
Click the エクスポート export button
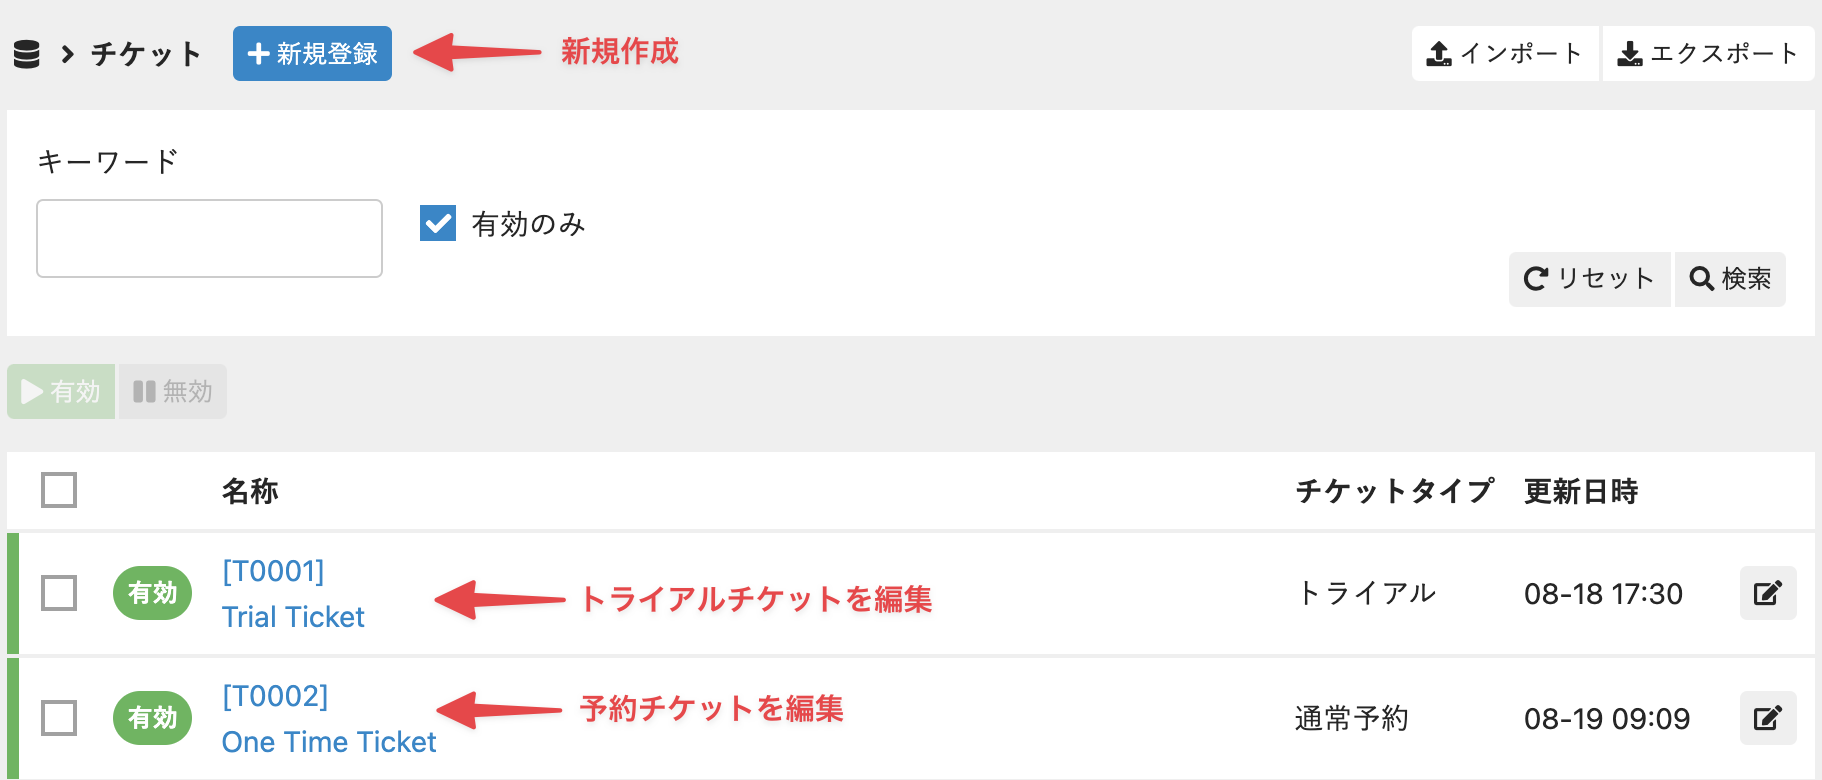click(1708, 54)
